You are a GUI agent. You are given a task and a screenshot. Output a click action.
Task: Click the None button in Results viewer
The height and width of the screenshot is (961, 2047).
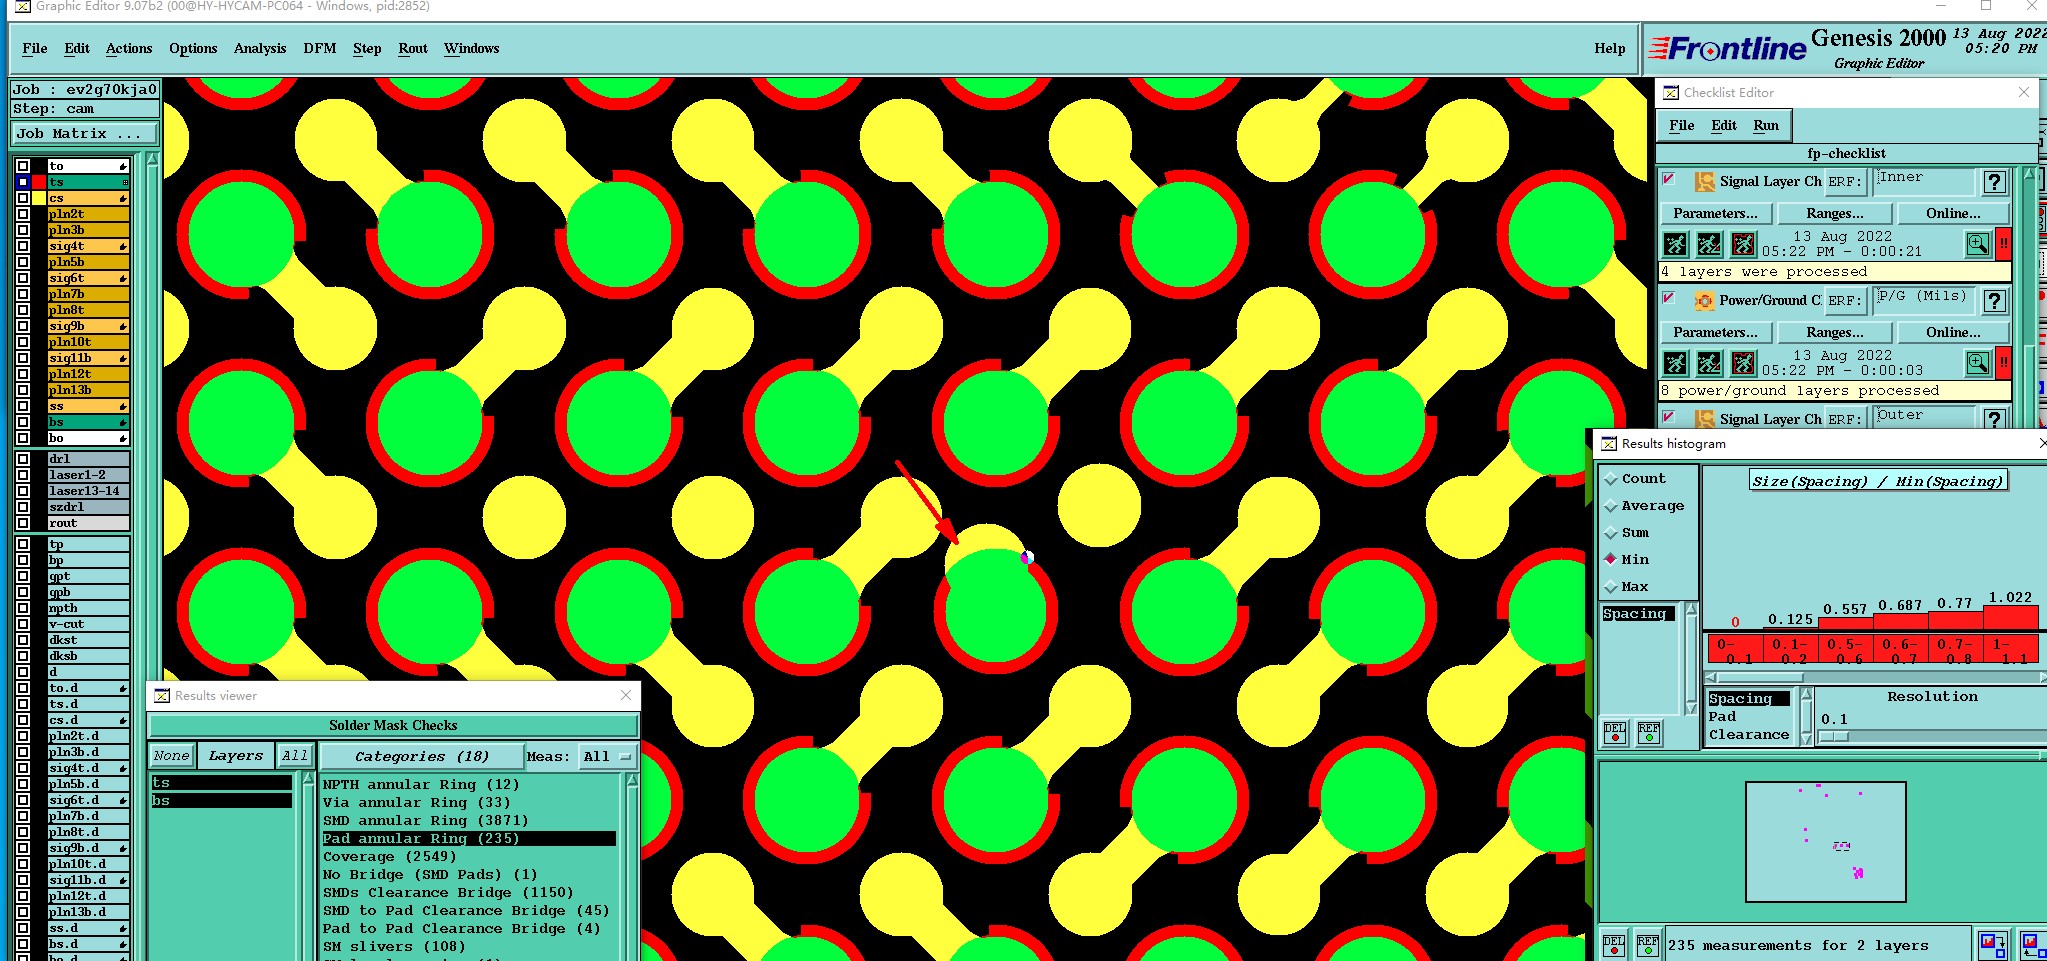point(172,756)
